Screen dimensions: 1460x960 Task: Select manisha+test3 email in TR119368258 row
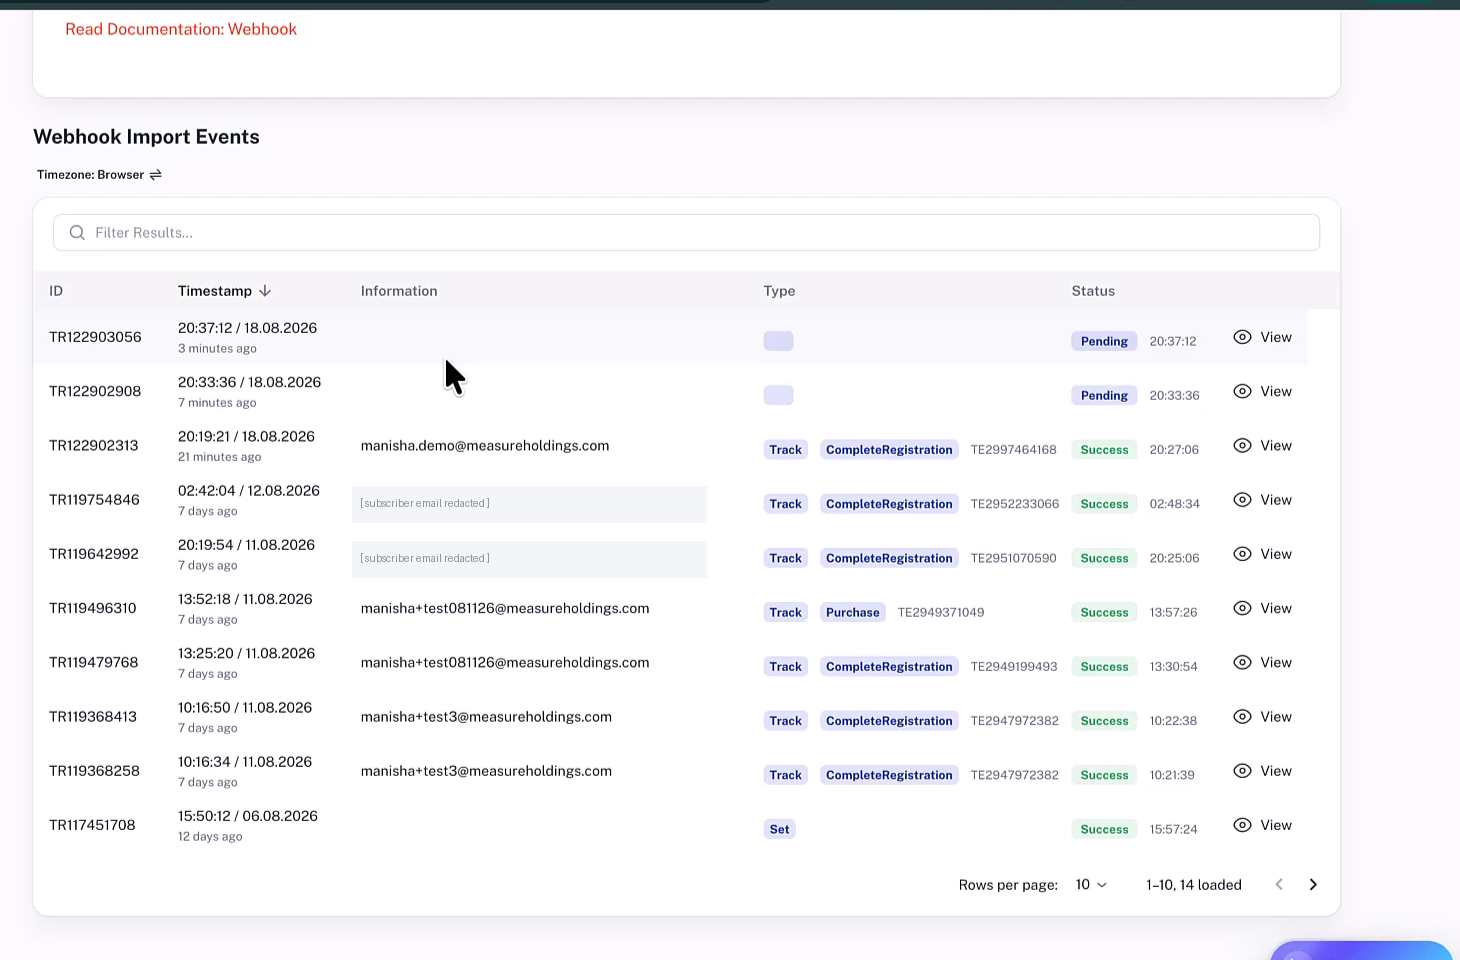coord(486,771)
